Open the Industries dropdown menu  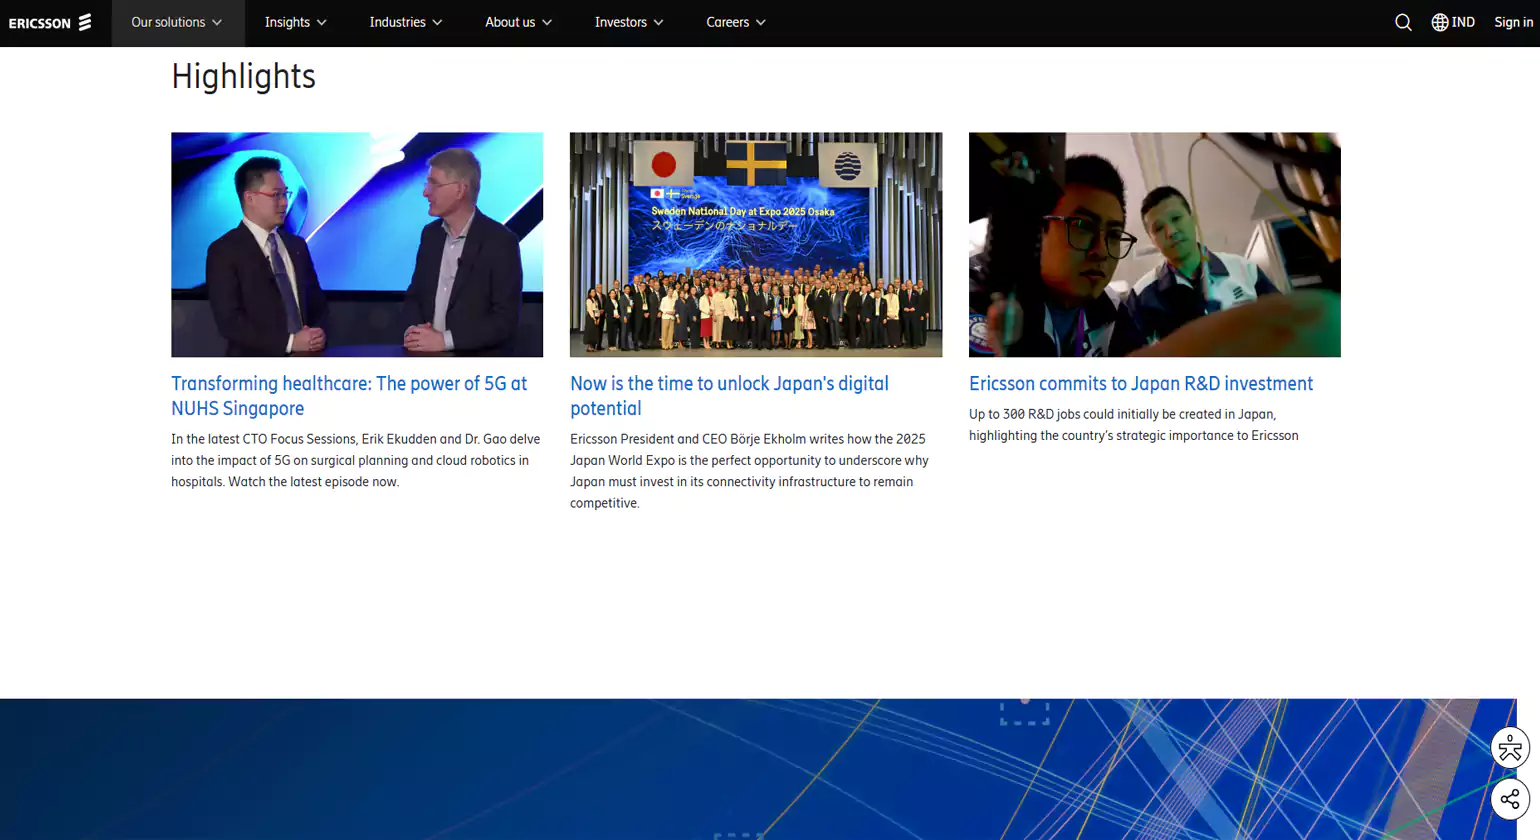pos(405,22)
